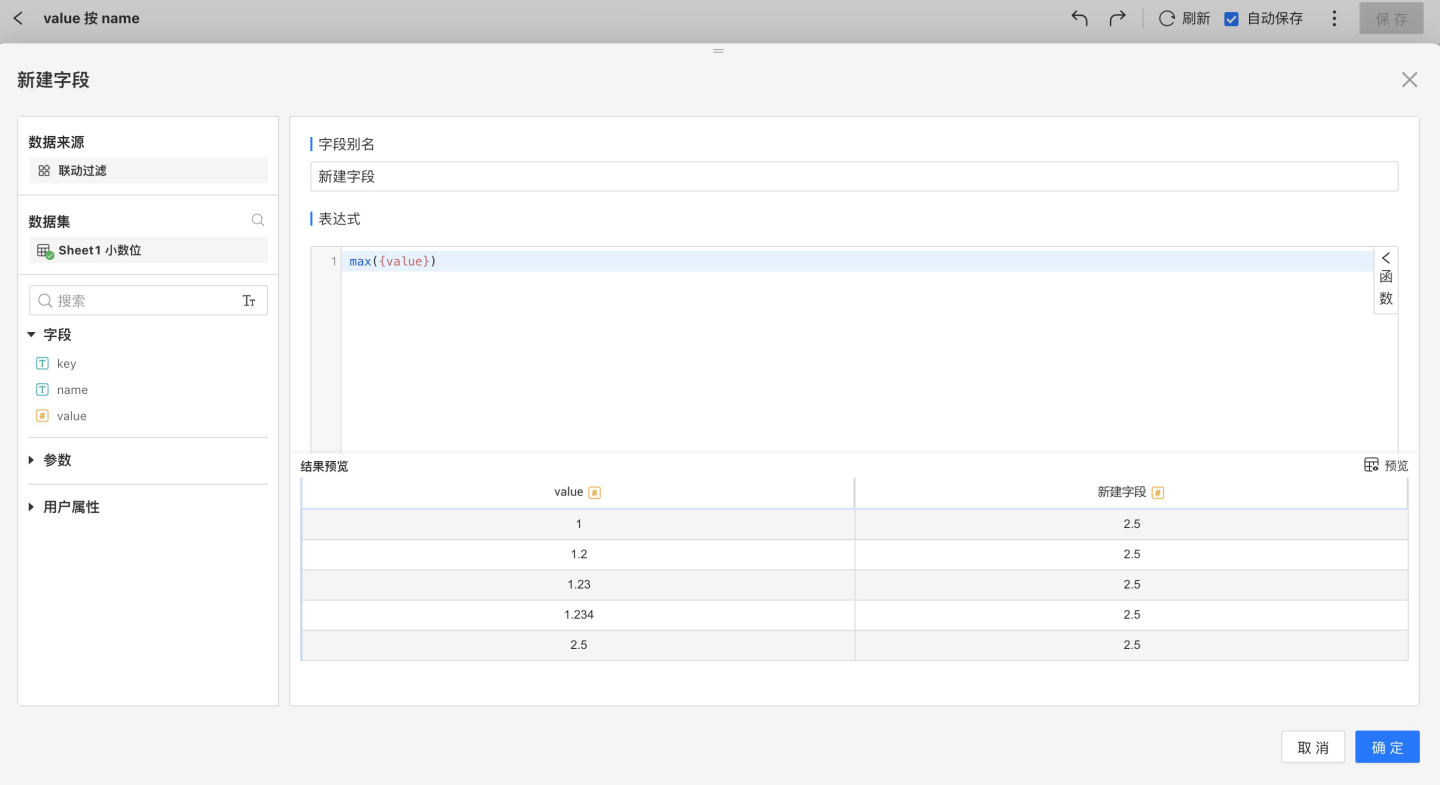The width and height of the screenshot is (1440, 785).
Task: Collapse the 字段 section
Action: pyautogui.click(x=32, y=335)
